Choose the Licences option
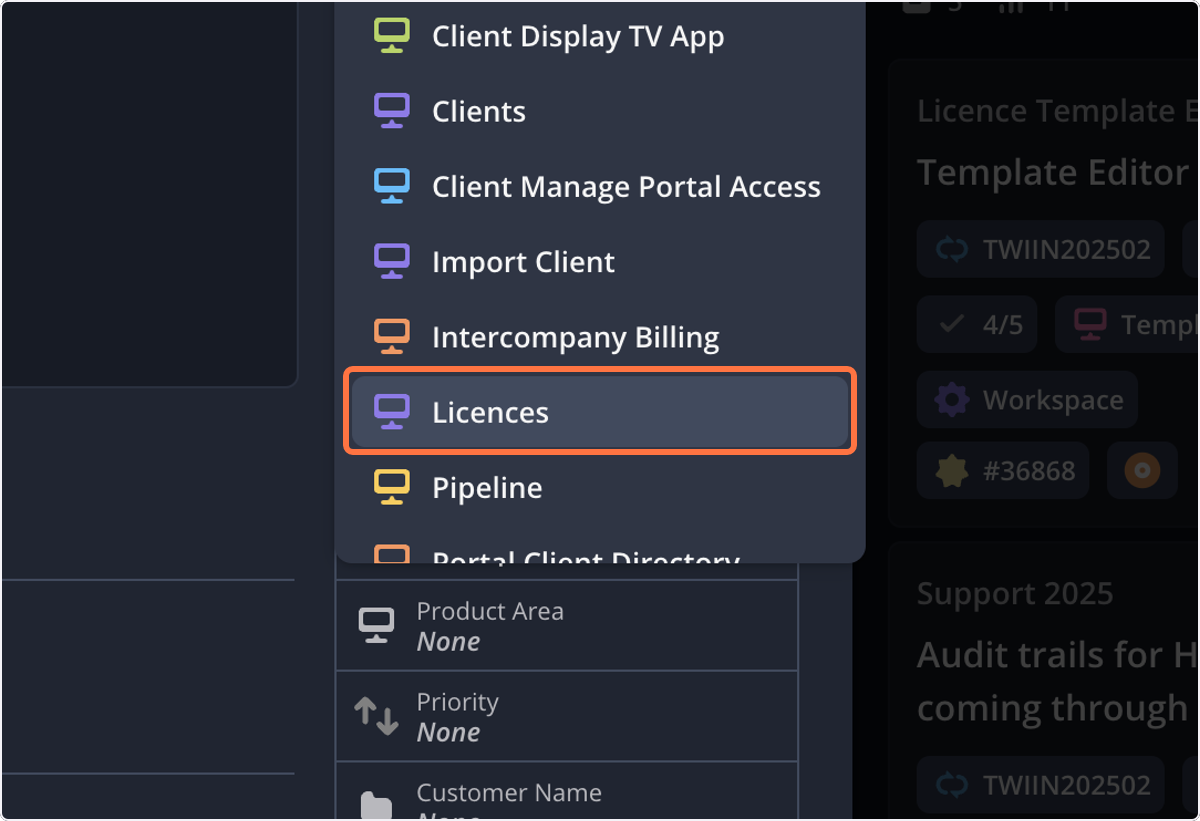 (x=600, y=412)
